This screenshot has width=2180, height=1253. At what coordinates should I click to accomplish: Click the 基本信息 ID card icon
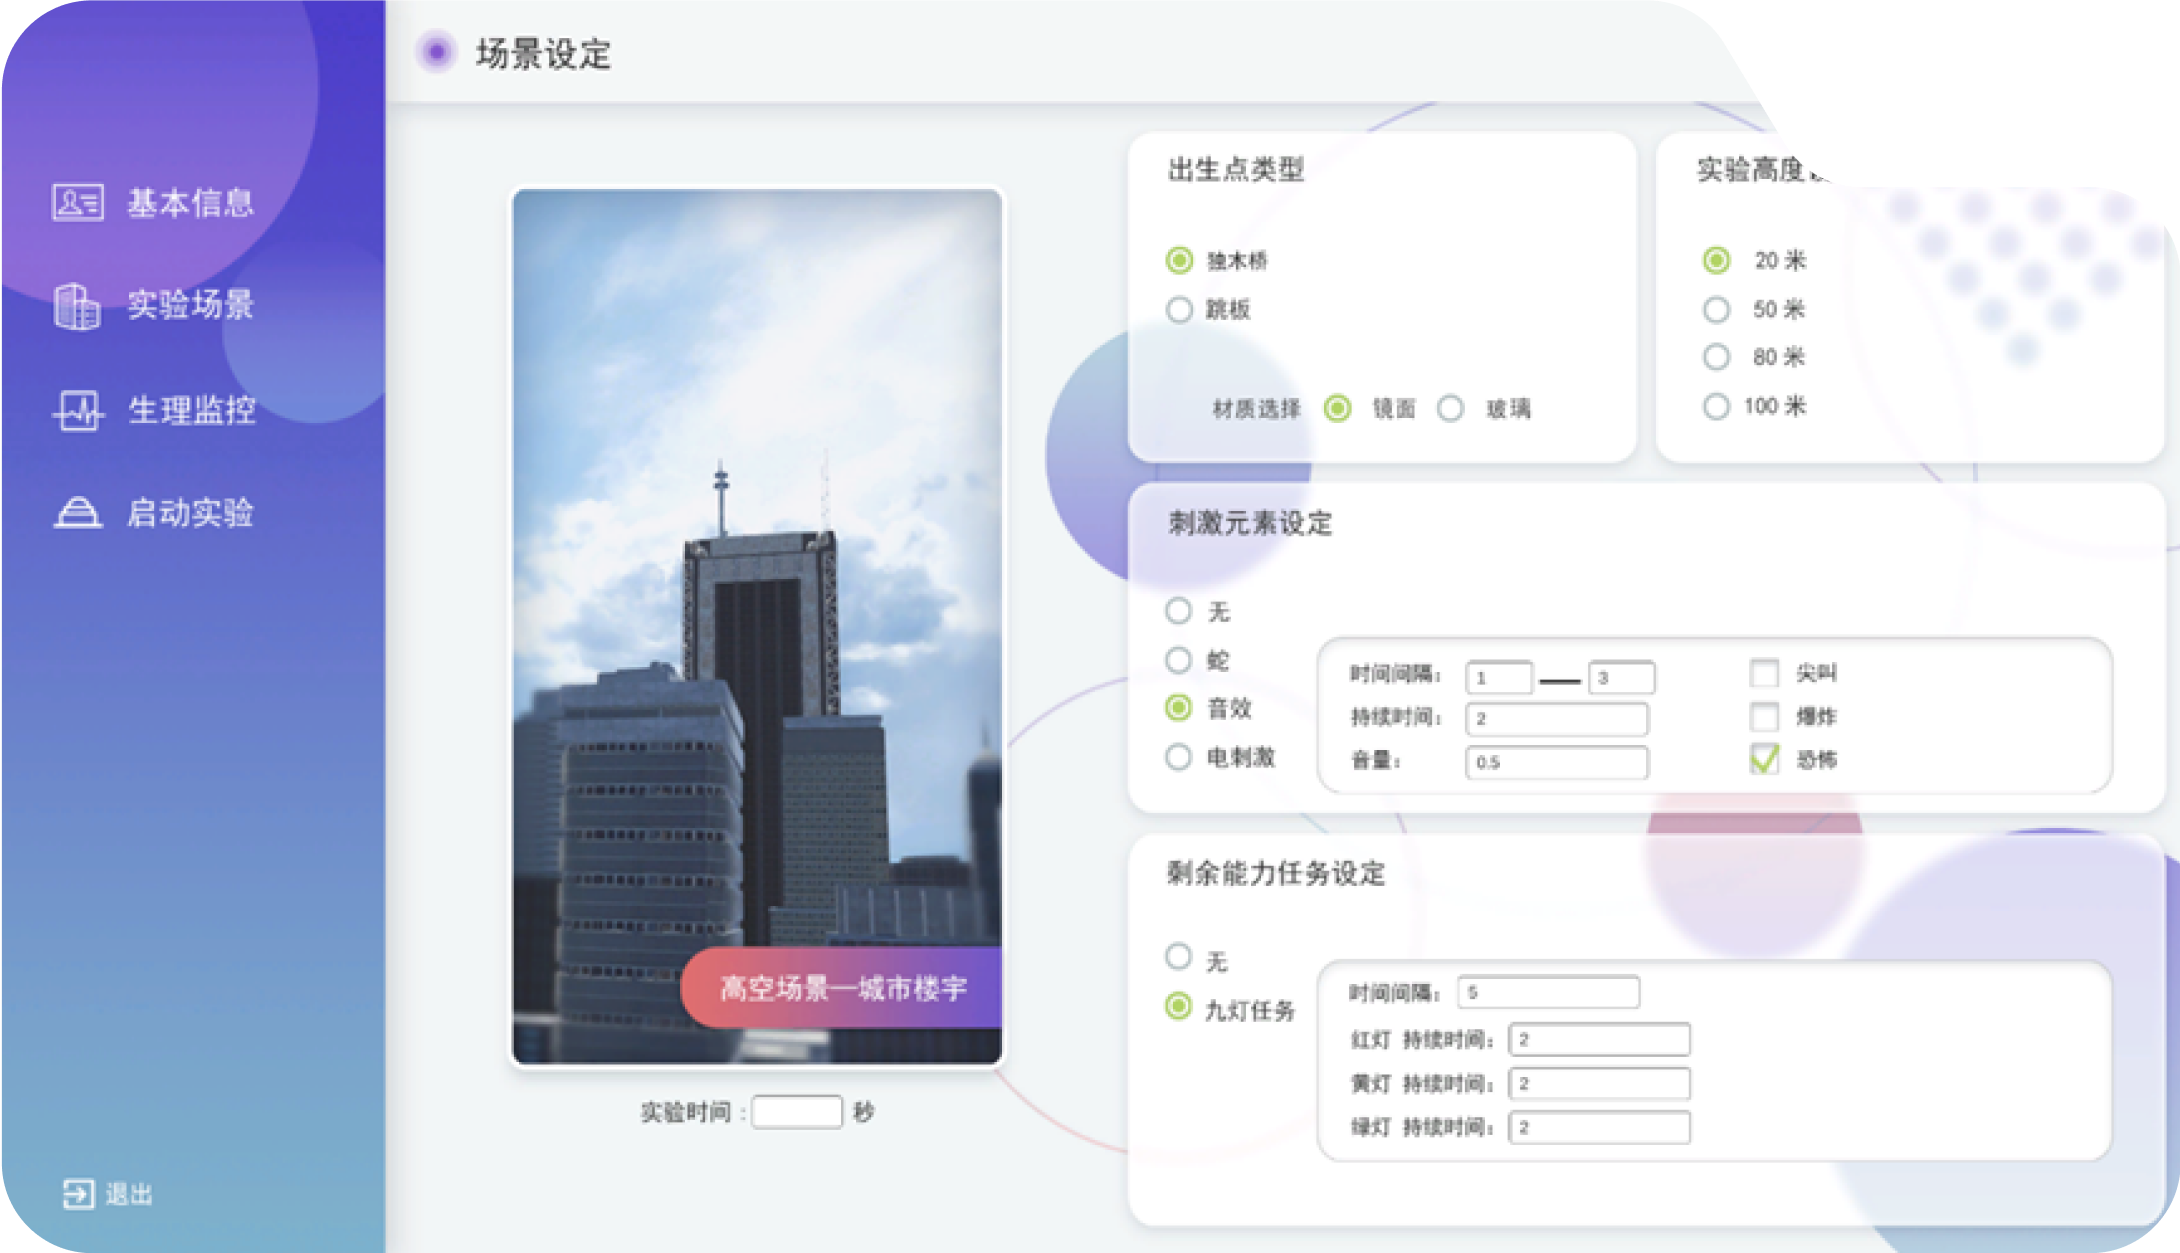pyautogui.click(x=77, y=203)
